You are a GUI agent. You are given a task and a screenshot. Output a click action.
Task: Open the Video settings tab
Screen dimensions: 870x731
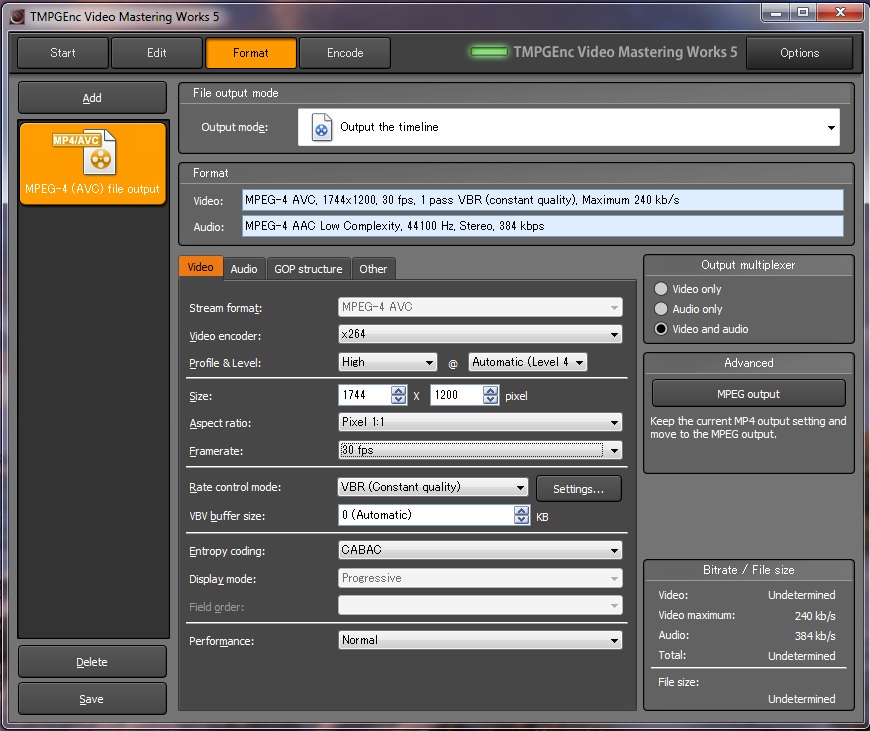point(200,267)
